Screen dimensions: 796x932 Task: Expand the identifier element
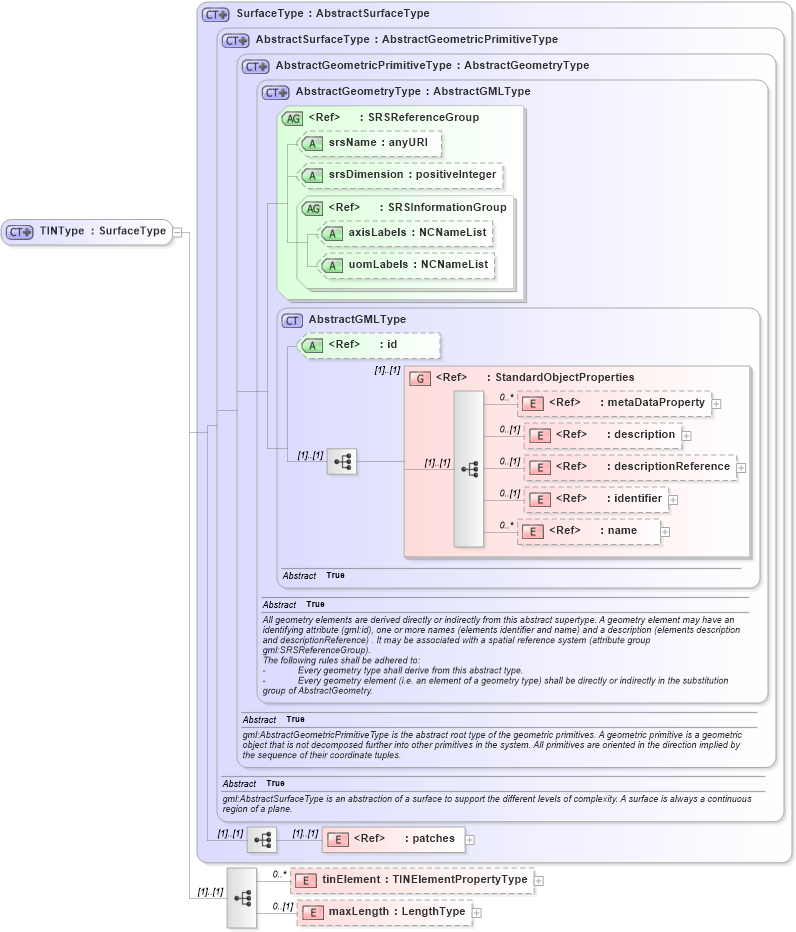coord(673,500)
